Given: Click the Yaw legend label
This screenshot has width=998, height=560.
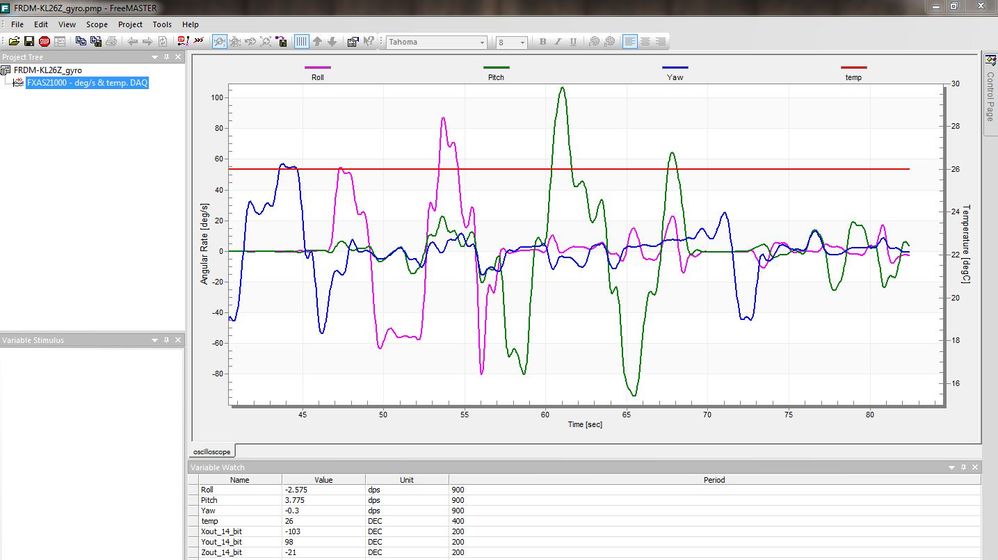Looking at the screenshot, I should [x=675, y=77].
